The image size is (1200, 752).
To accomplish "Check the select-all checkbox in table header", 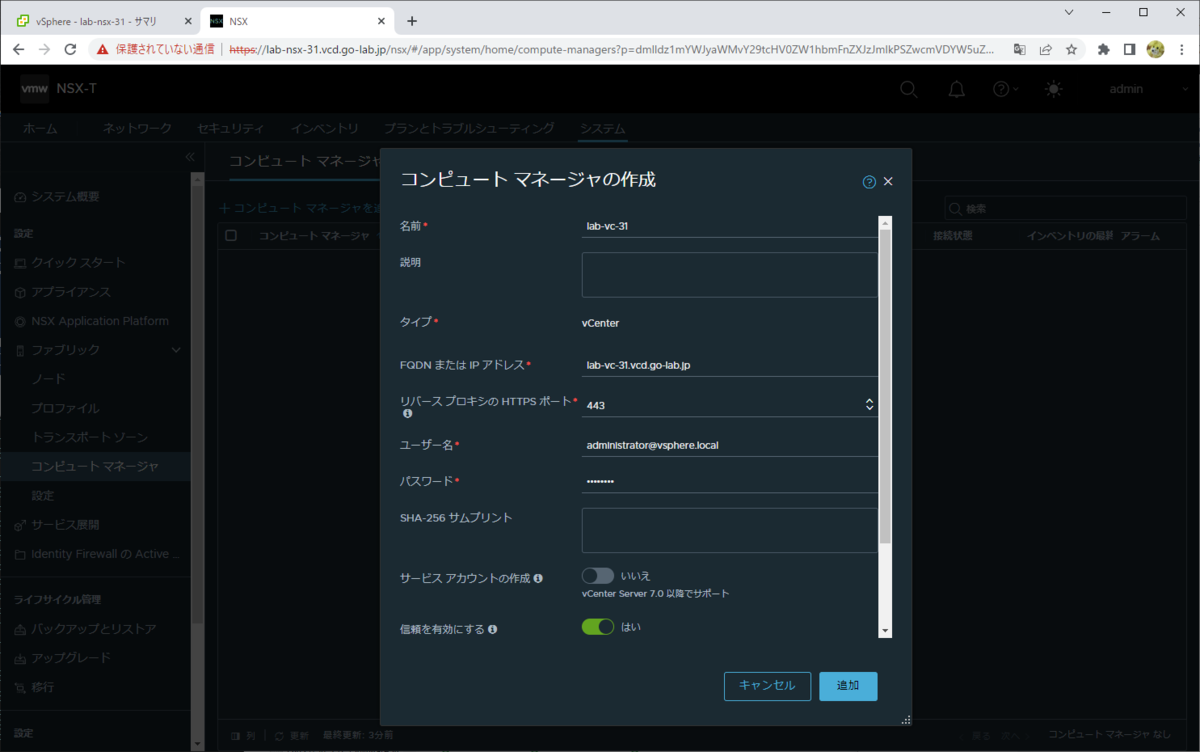I will (231, 236).
